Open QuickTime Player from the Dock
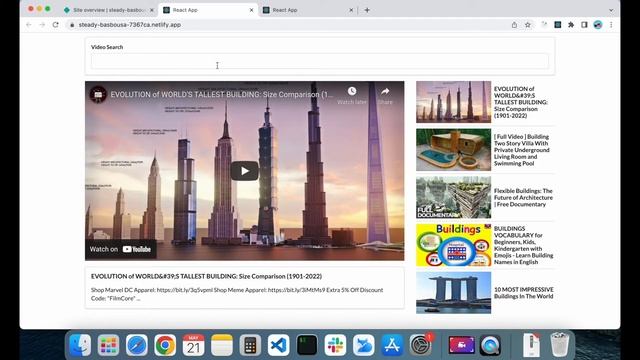Screen dimensions: 640x360 pos(490,345)
